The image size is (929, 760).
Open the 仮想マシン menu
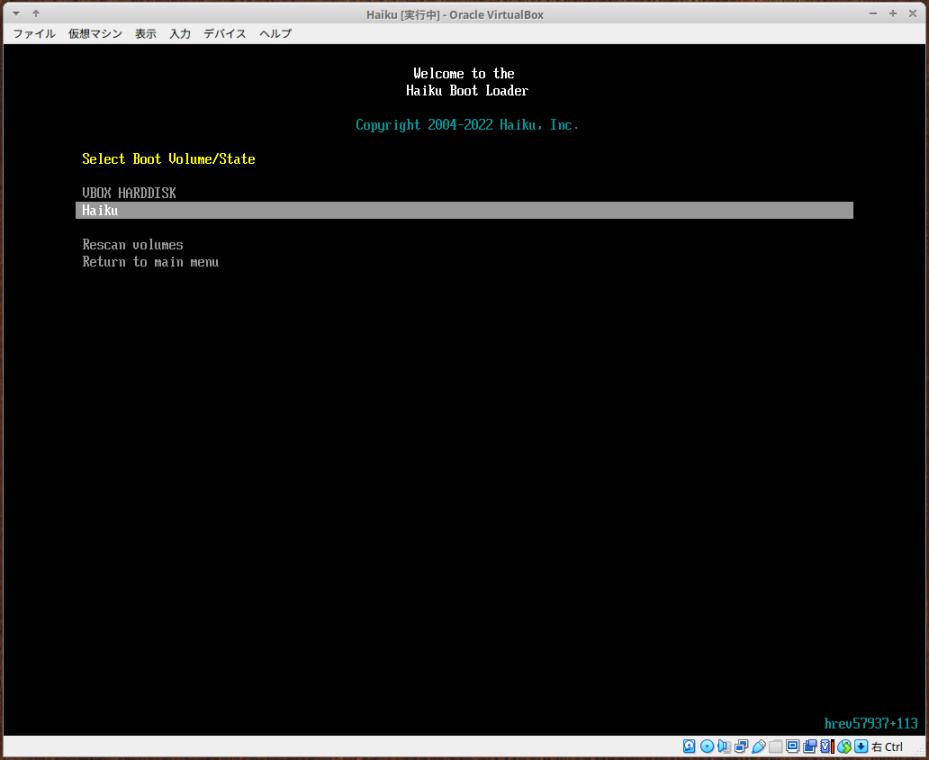click(95, 34)
